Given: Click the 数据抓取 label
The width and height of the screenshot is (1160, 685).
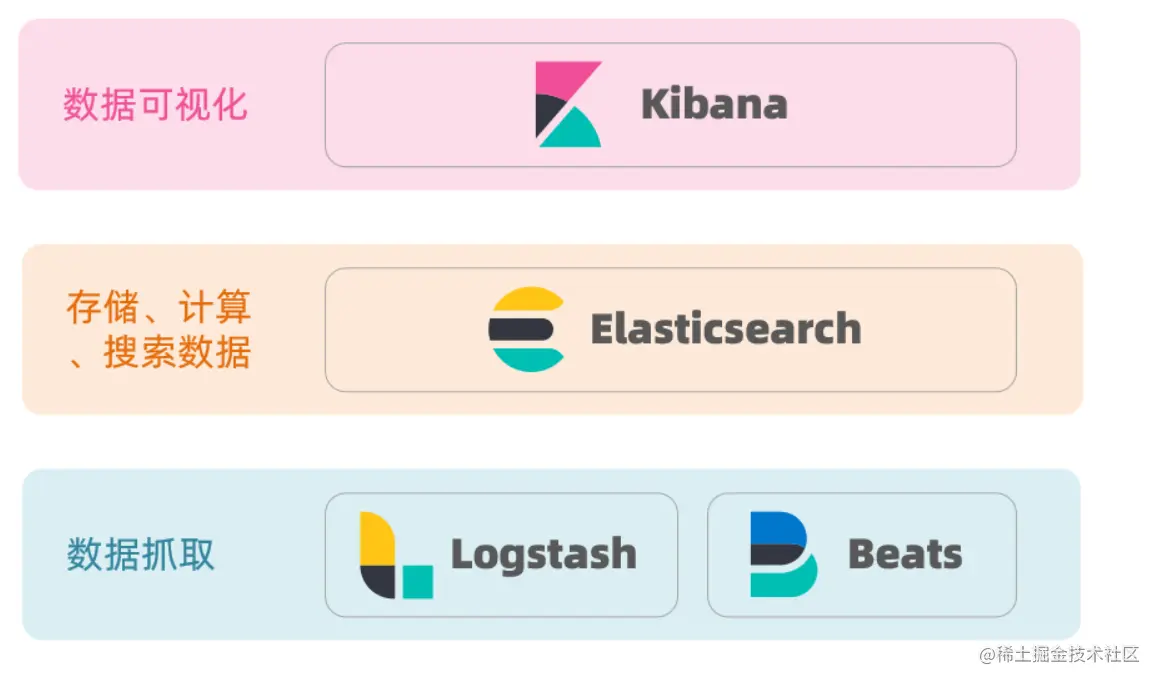Looking at the screenshot, I should click(141, 554).
